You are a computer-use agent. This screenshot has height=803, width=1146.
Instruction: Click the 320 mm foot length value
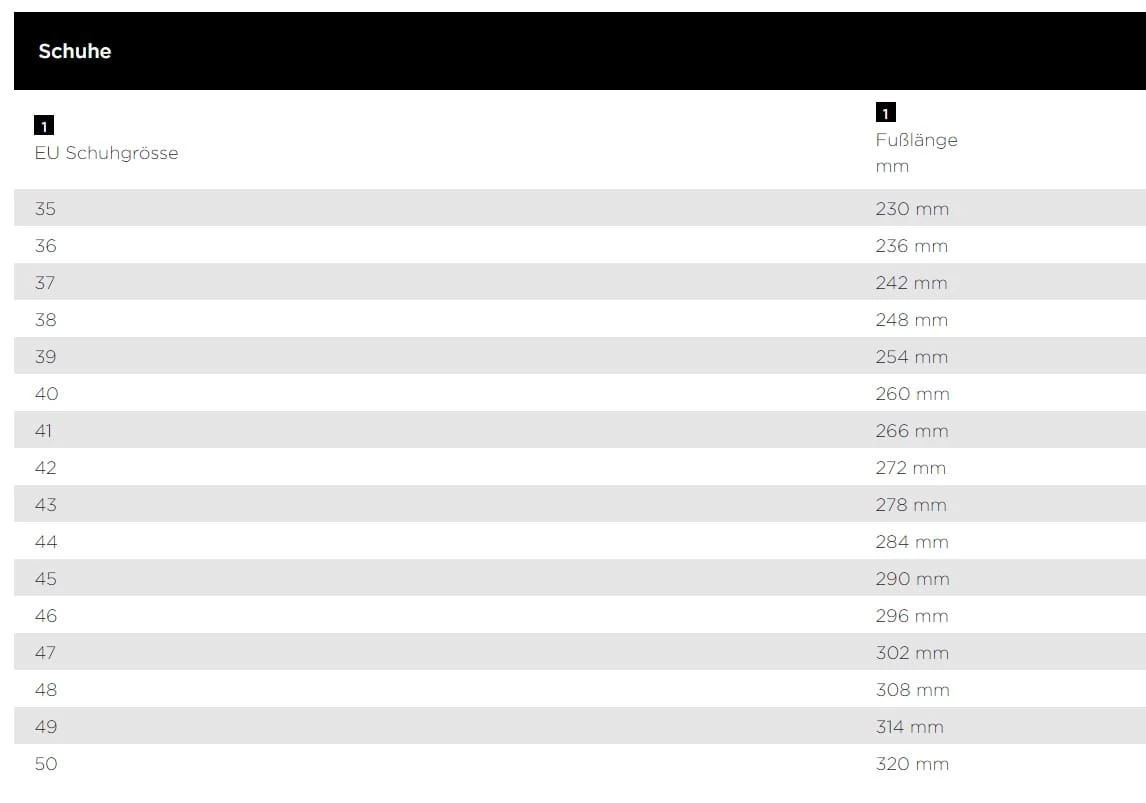pyautogui.click(x=911, y=764)
